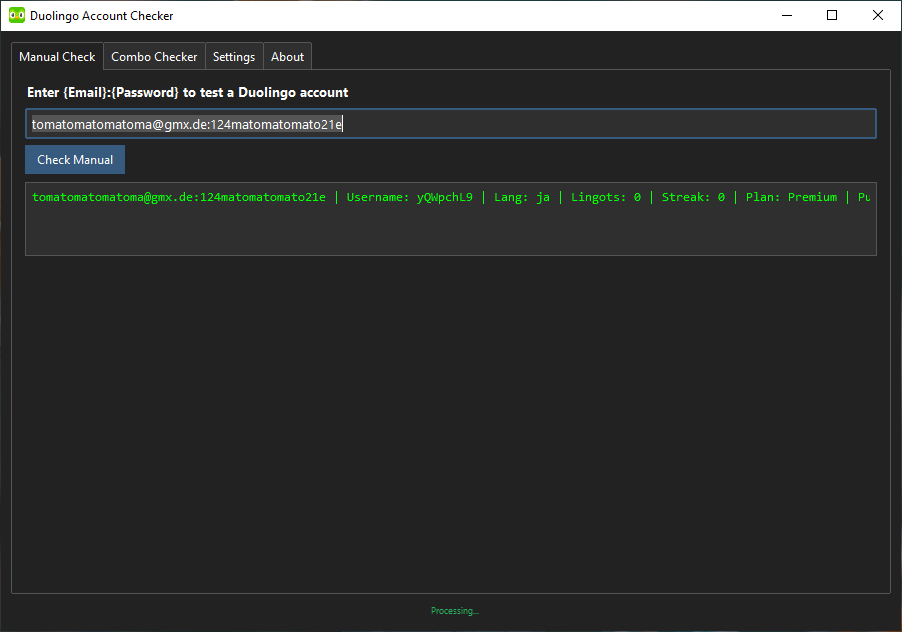This screenshot has width=902, height=632.
Task: Select the Manual Check tab
Action: point(57,56)
